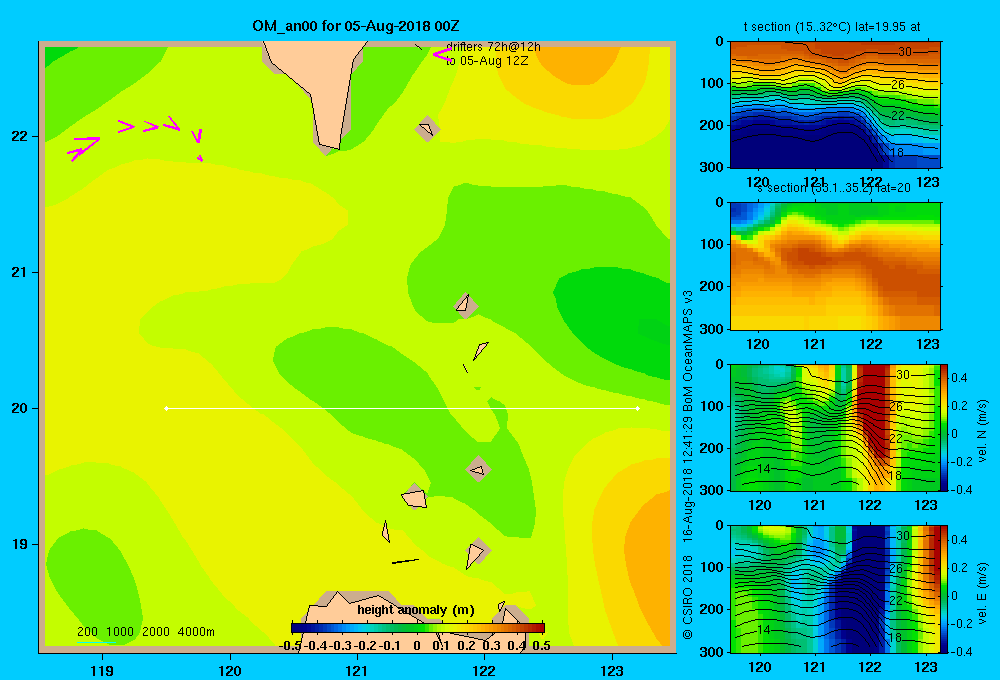Click latitude label 20 on main map axis
Image resolution: width=1000 pixels, height=680 pixels.
point(20,408)
